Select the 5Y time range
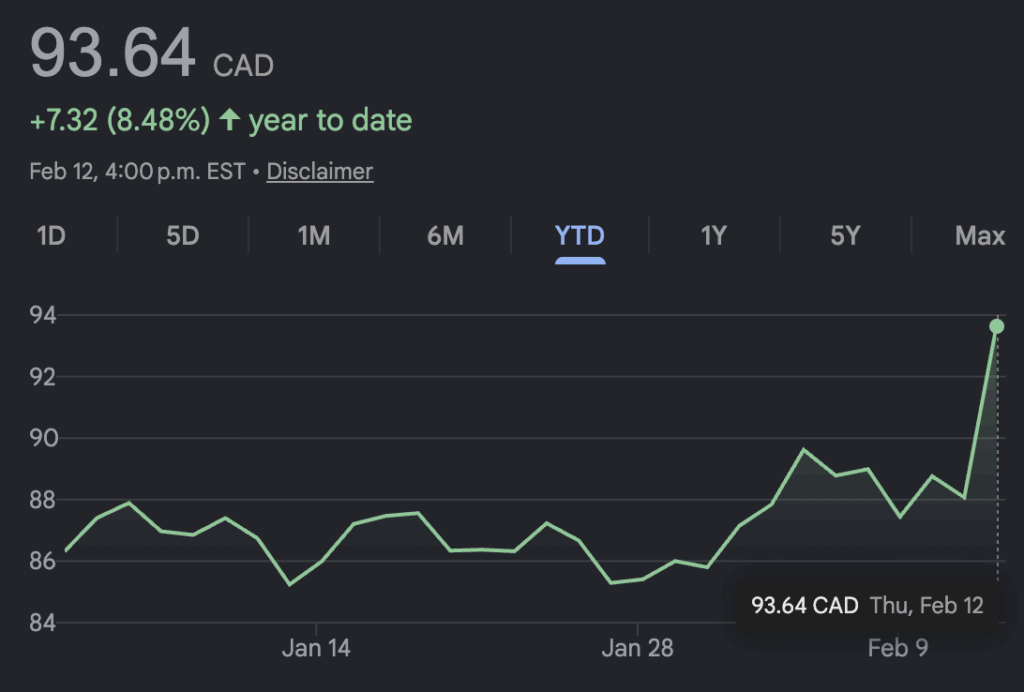Screen dimensions: 1024x692 tap(845, 236)
